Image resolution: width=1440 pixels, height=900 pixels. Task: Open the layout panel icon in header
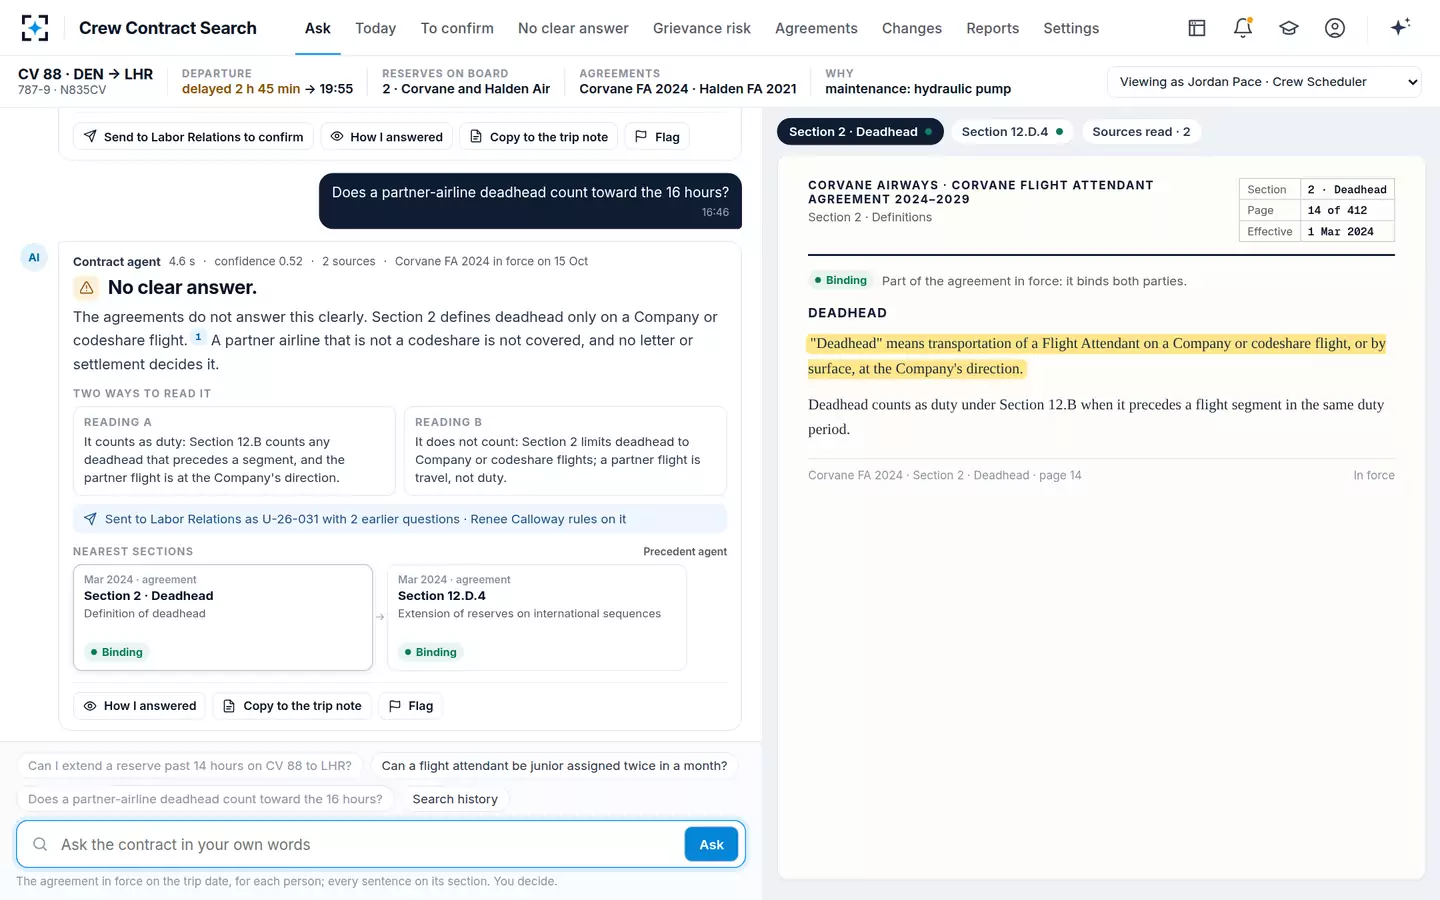(x=1197, y=28)
